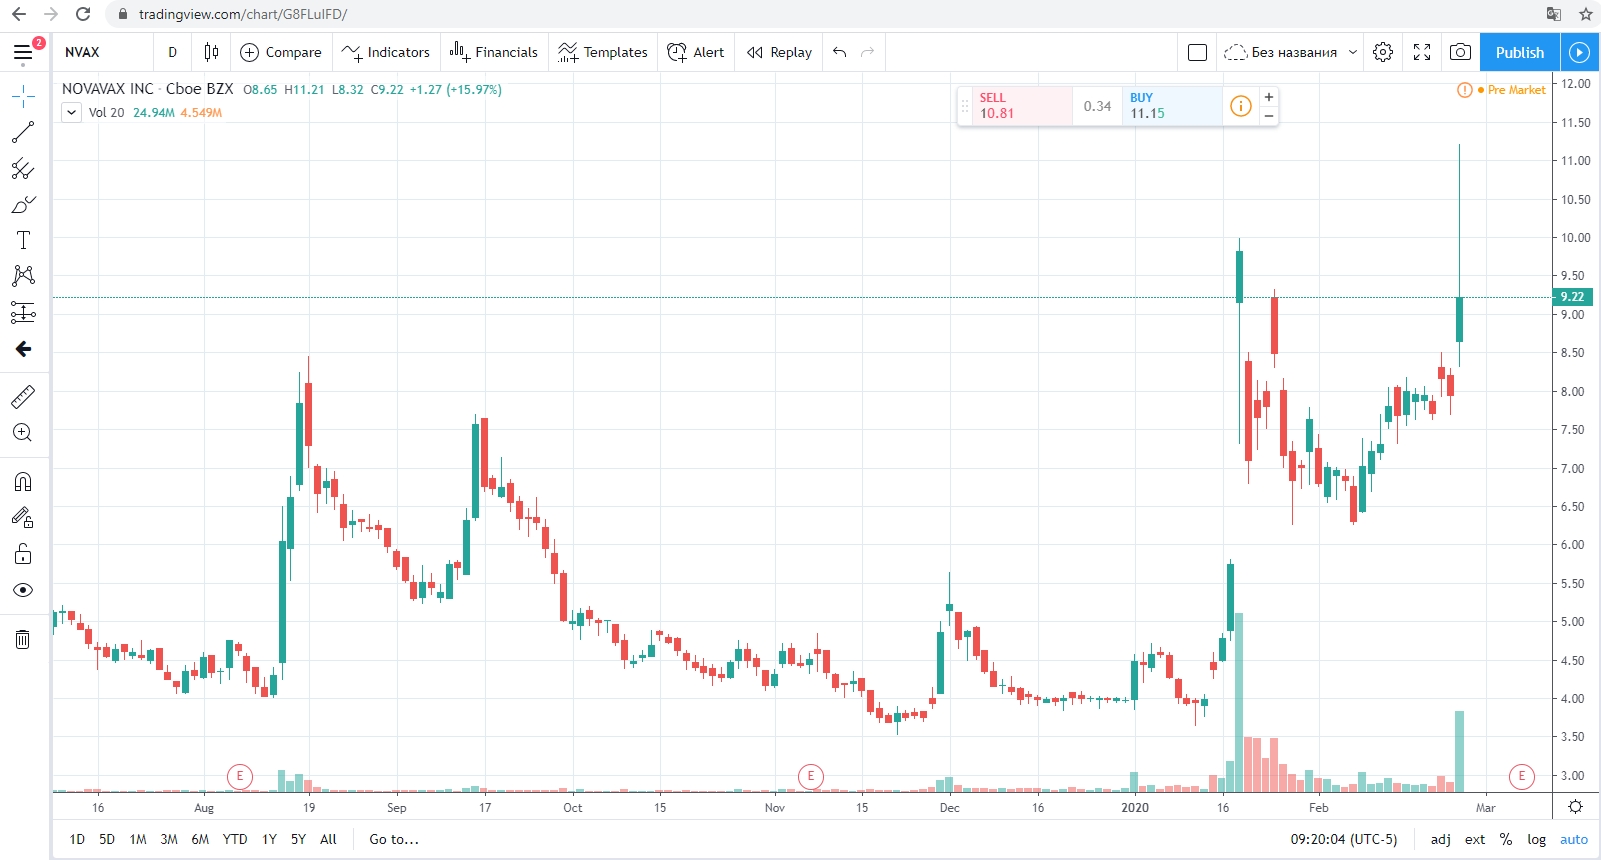Viewport: 1601px width, 860px height.
Task: Toggle log scale mode
Action: point(1537,839)
